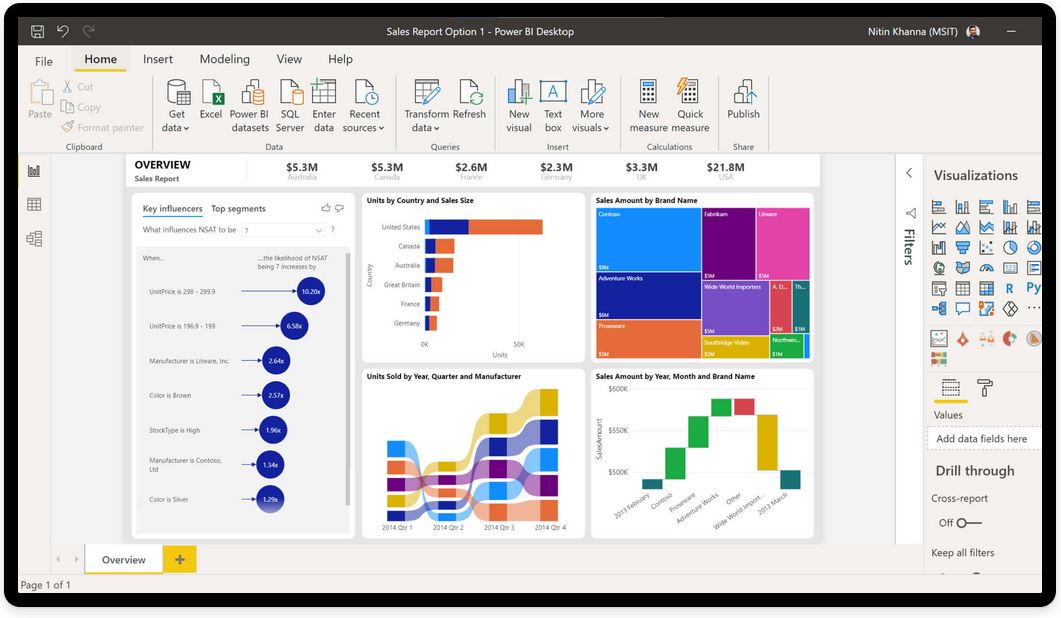Viewport: 1061px width, 618px height.
Task: Select the pie chart visualization
Action: click(x=1010, y=248)
